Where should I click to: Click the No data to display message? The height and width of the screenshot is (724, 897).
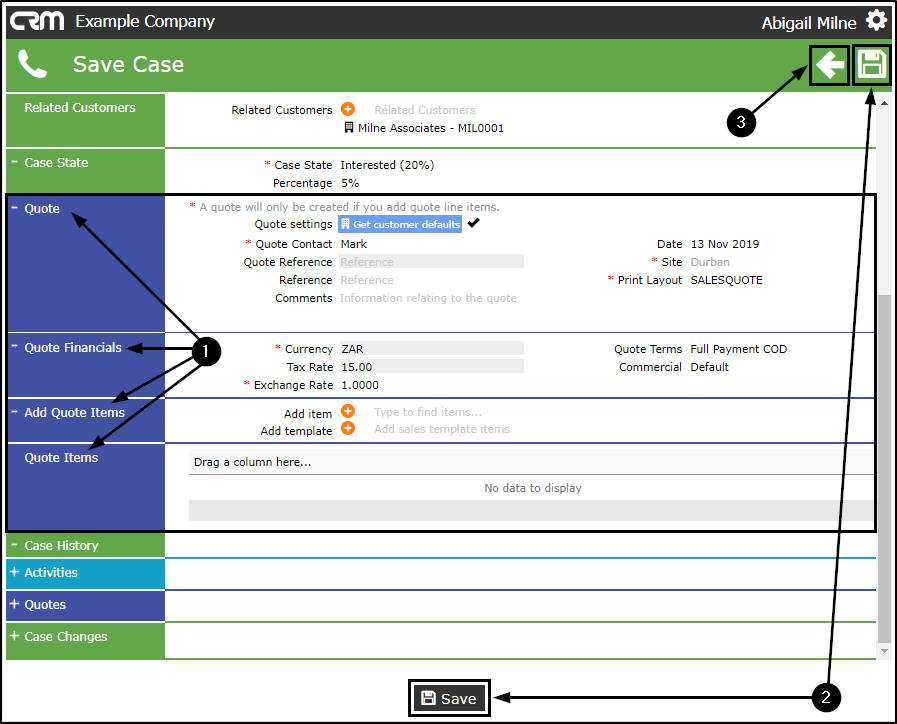[533, 488]
